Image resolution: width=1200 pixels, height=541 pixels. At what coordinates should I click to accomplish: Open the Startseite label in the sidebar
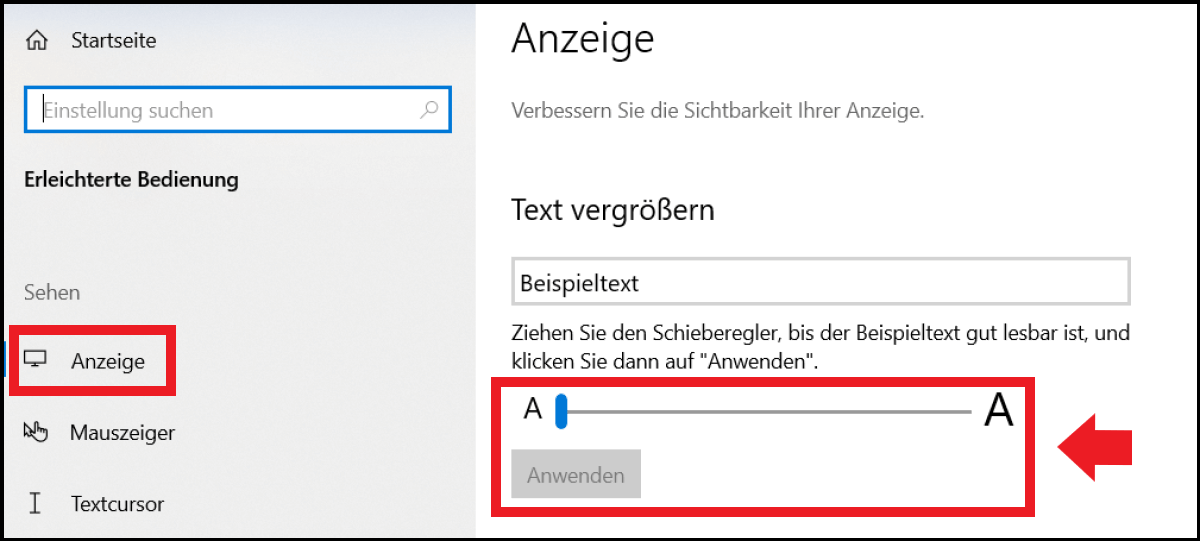point(113,41)
